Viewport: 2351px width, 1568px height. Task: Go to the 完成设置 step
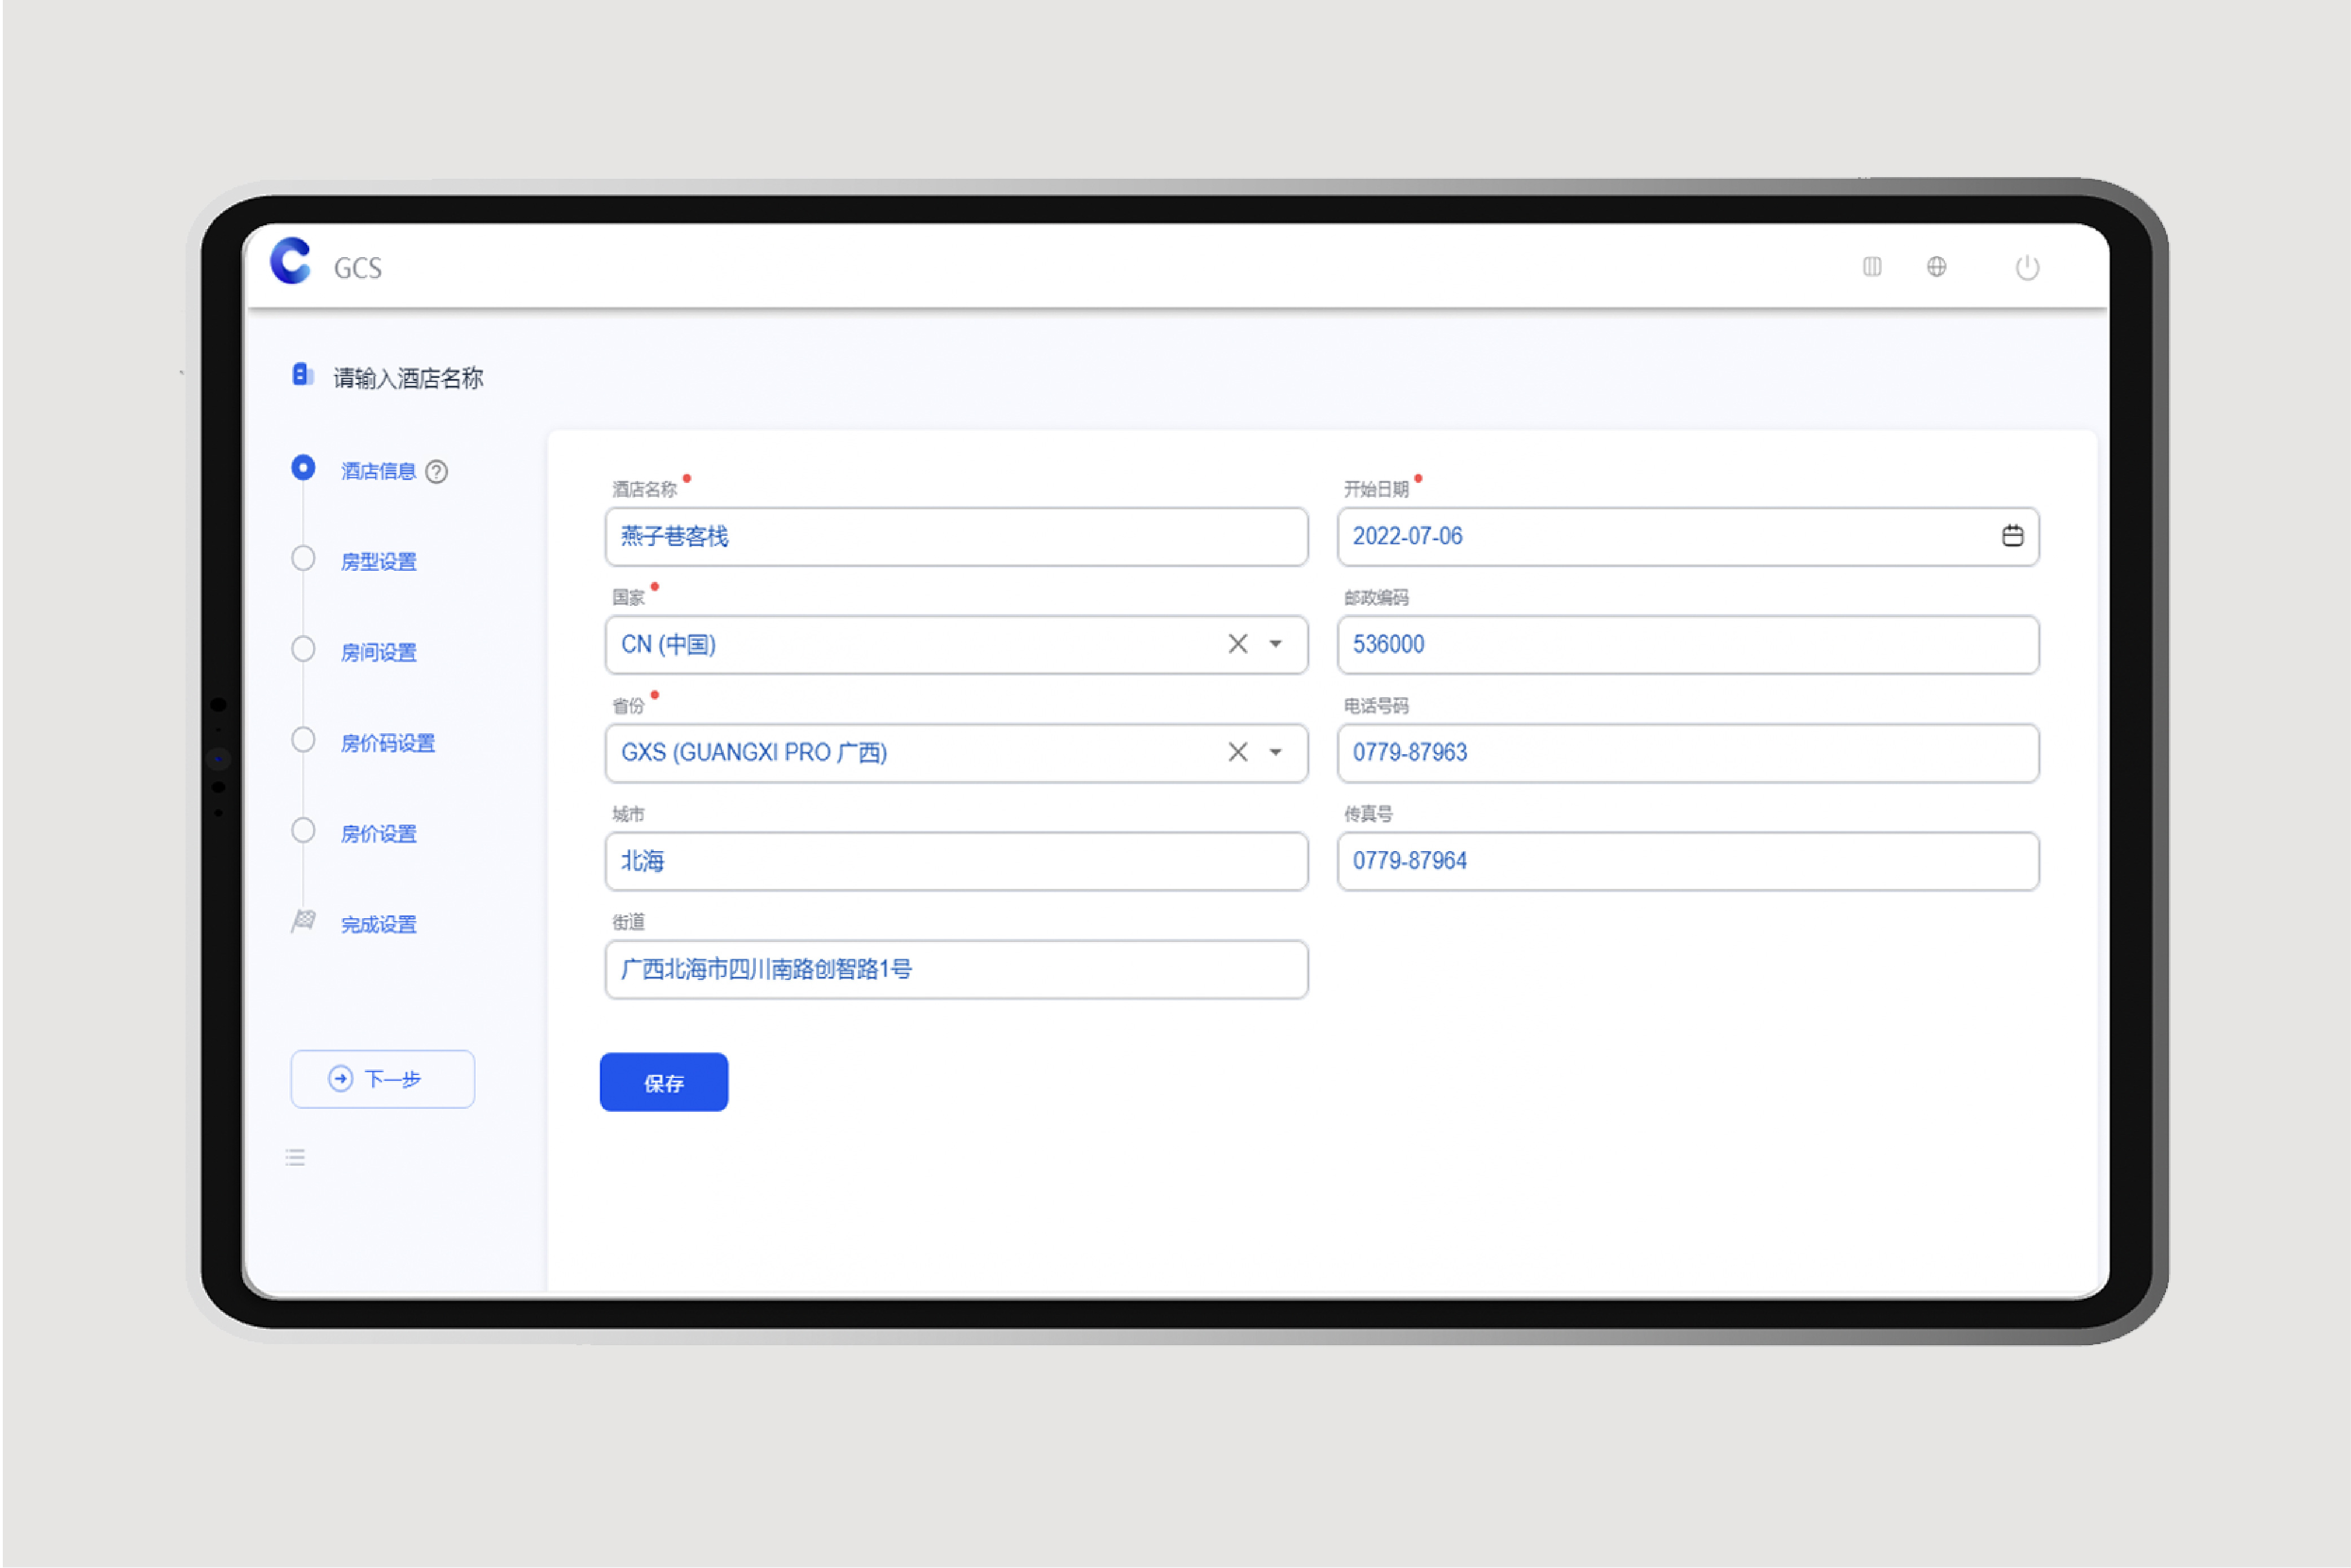378,925
